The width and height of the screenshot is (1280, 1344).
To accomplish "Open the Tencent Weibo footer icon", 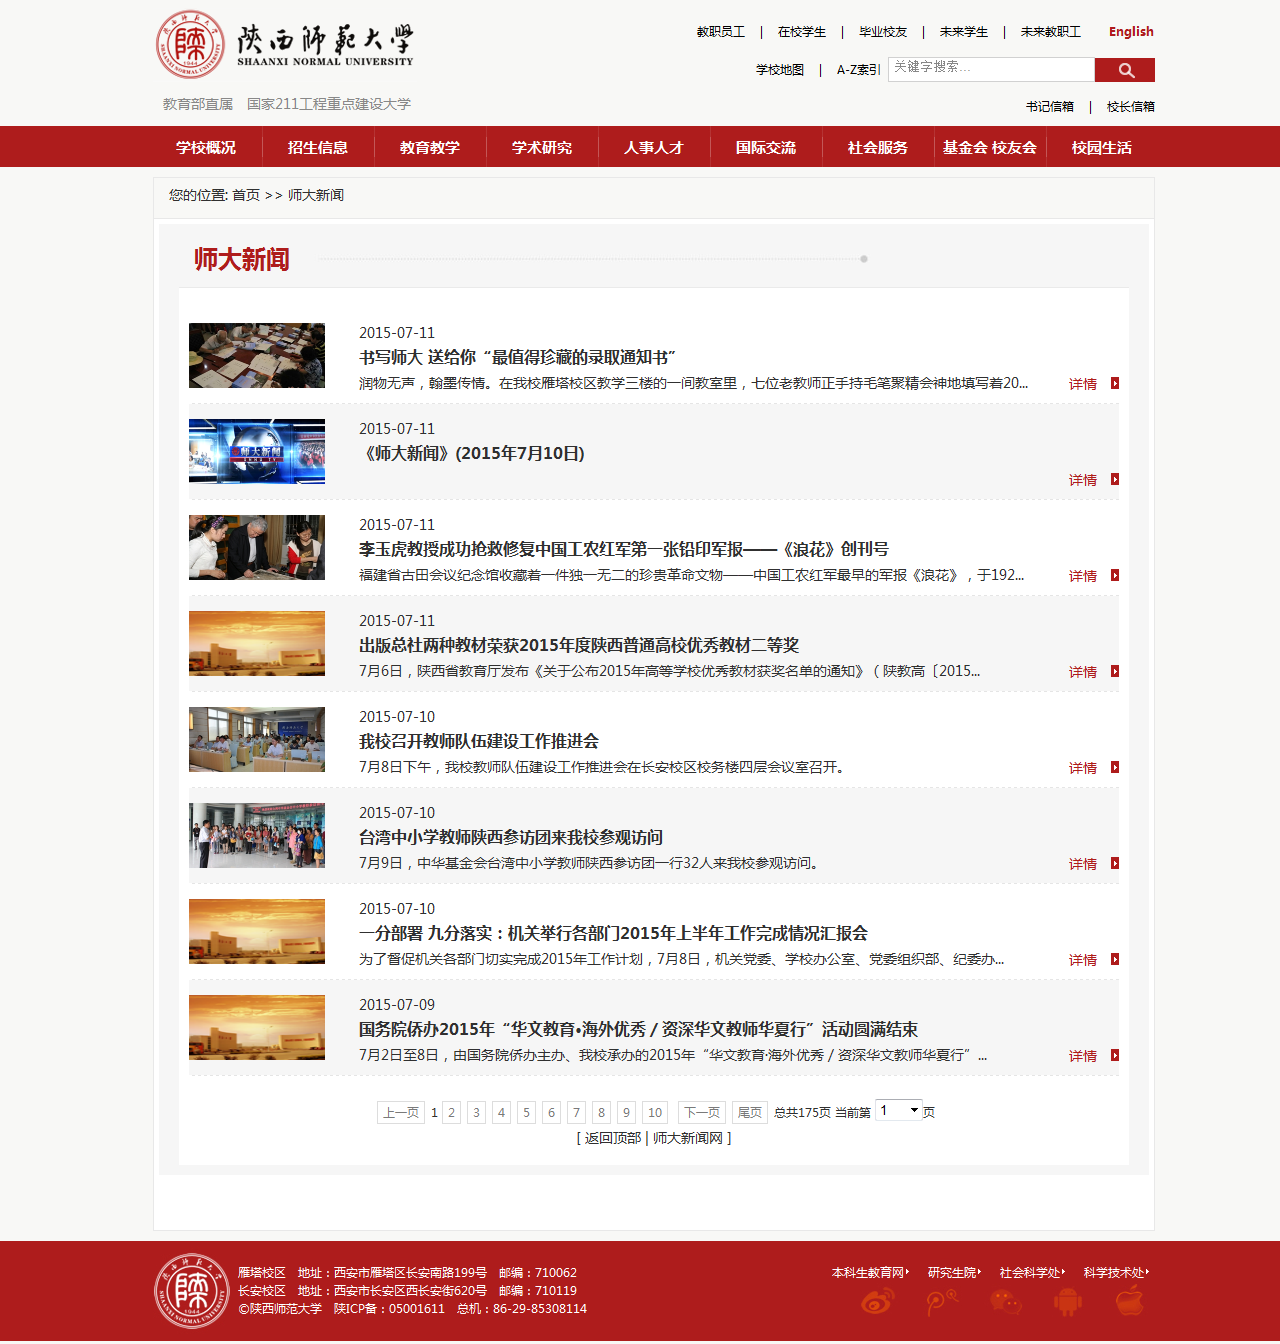I will pyautogui.click(x=941, y=1302).
